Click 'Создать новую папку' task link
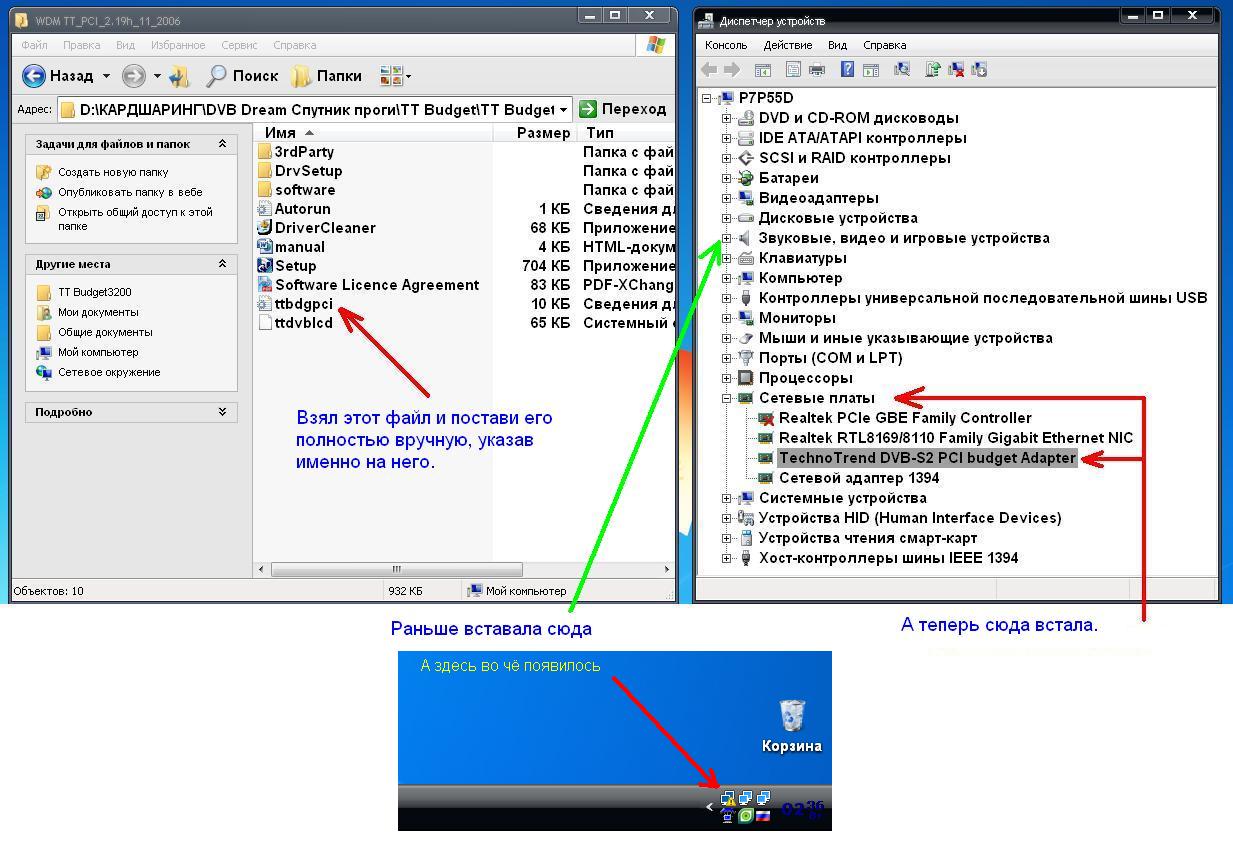Image resolution: width=1233 pixels, height=848 pixels. [113, 172]
